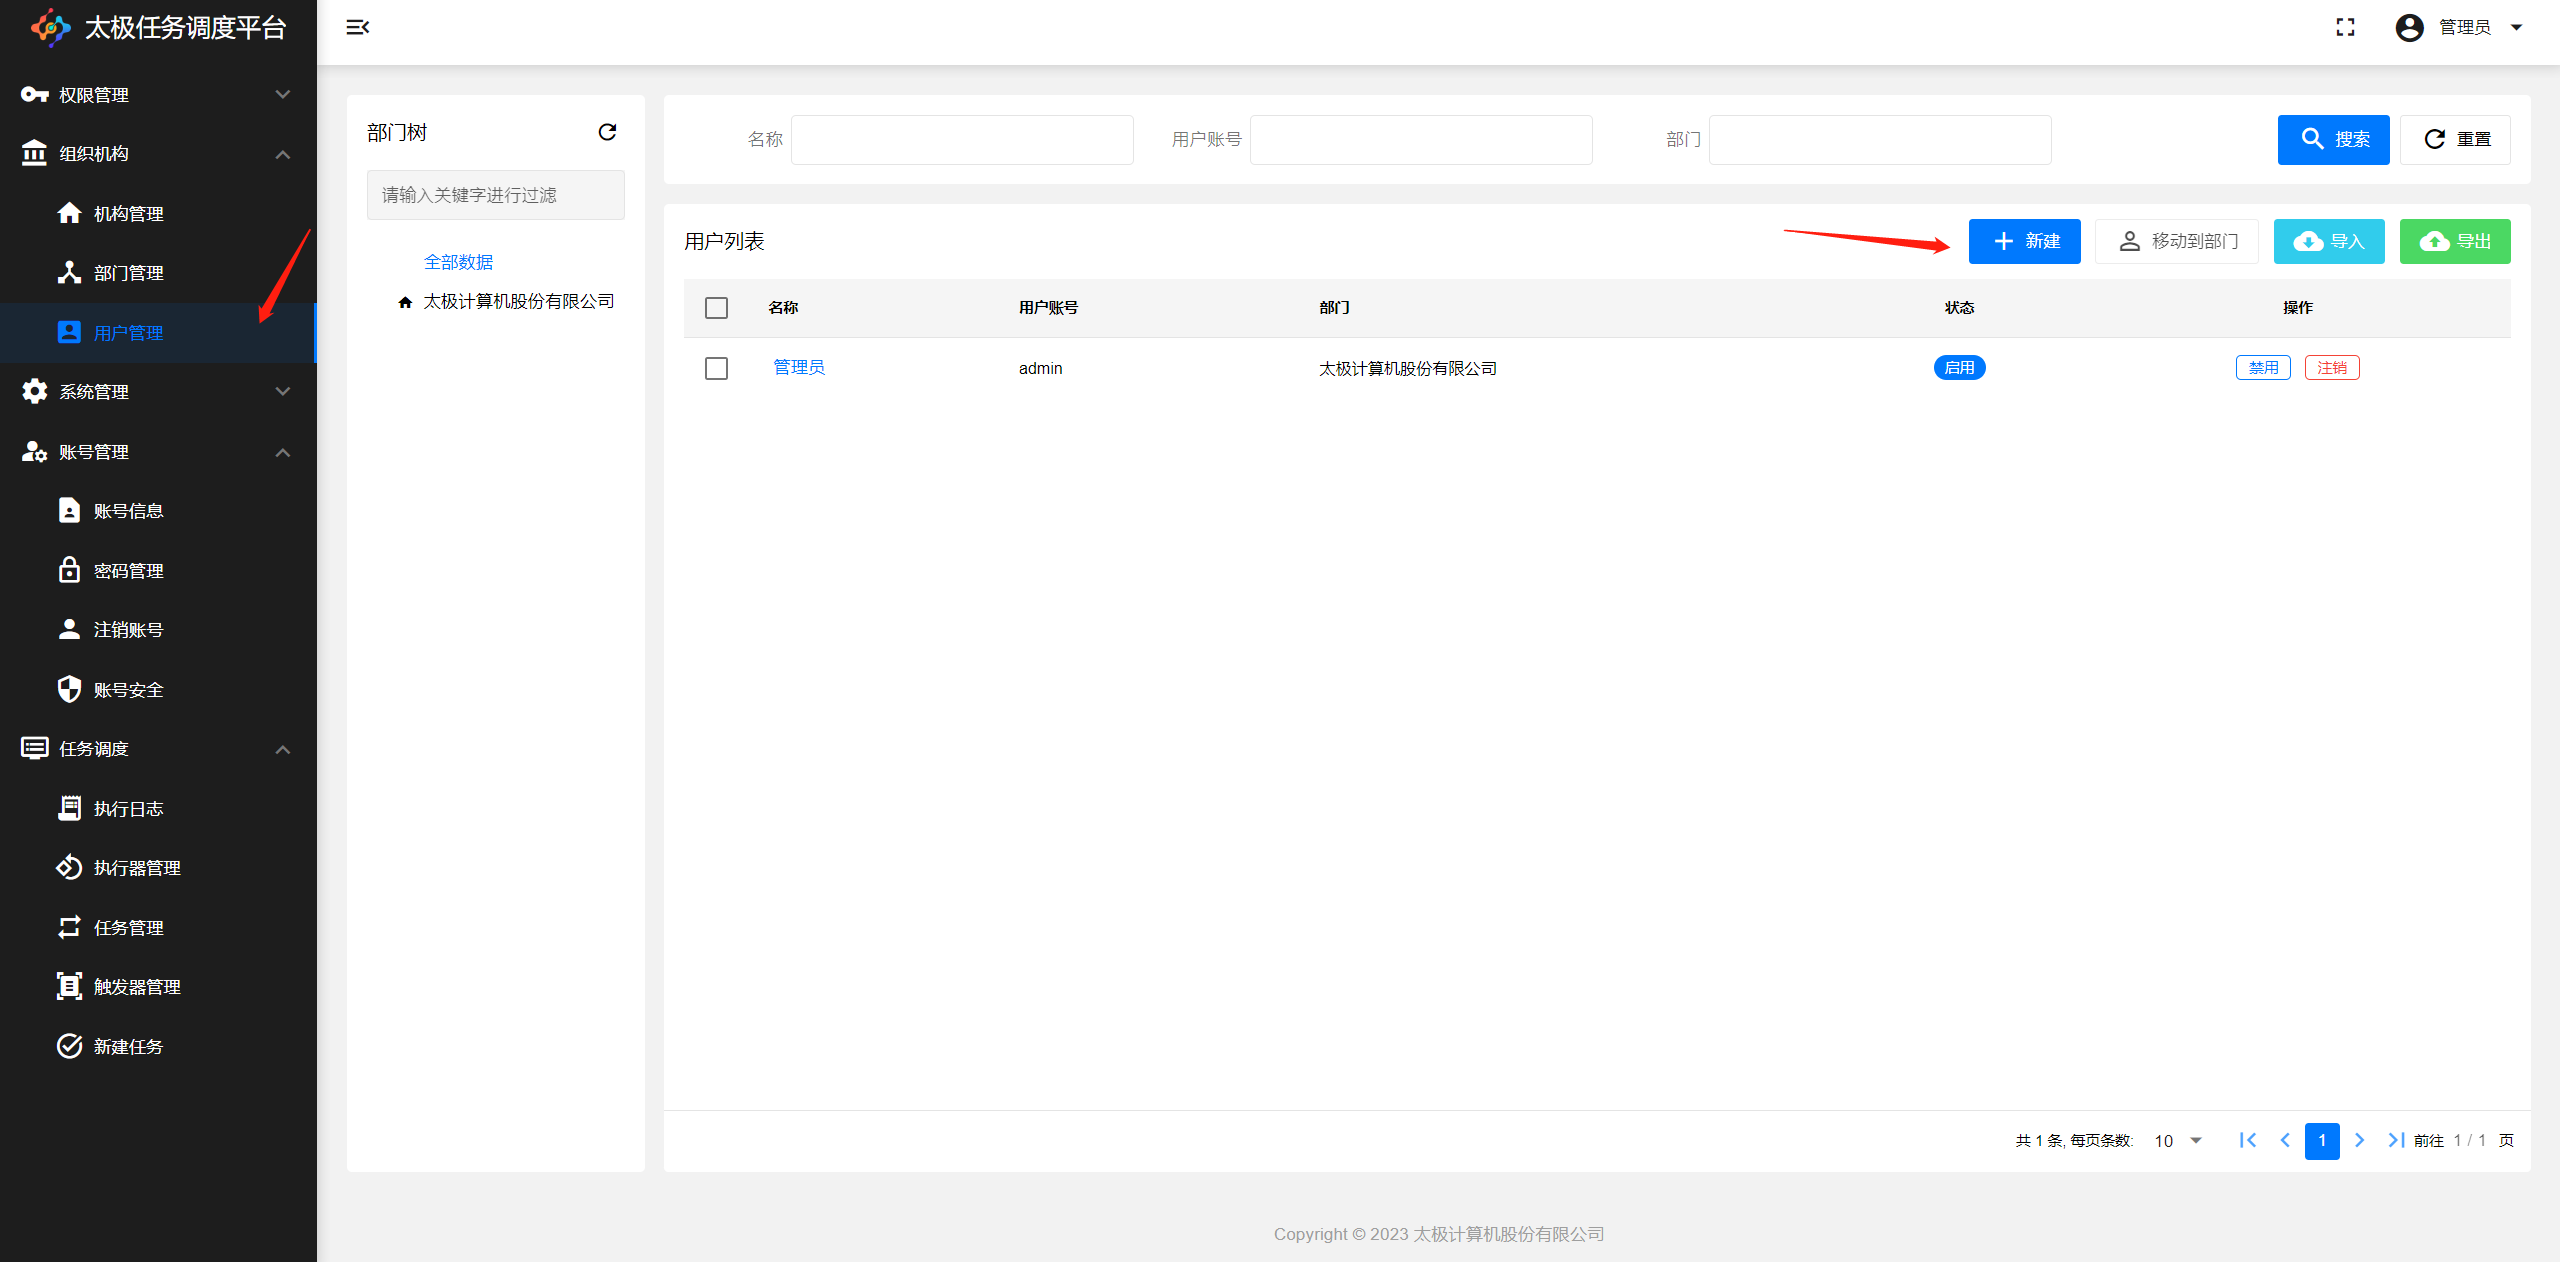Open 任务管理 menu item
The image size is (2560, 1262).
[158, 928]
